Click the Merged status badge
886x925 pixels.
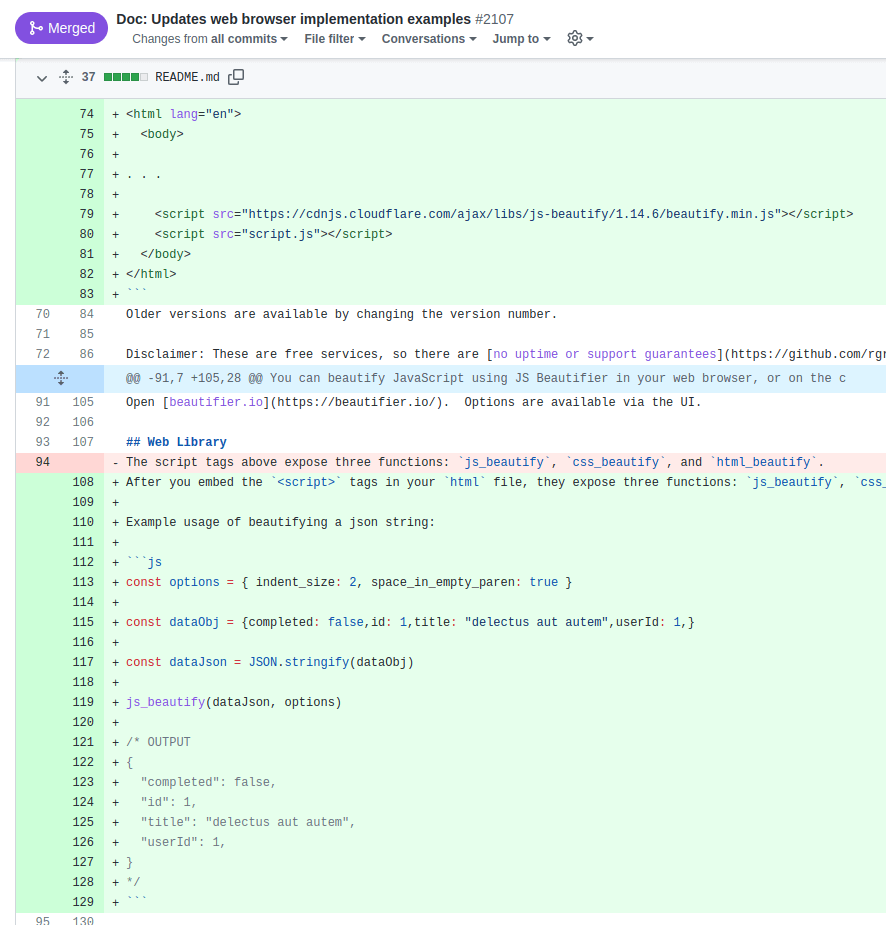61,28
